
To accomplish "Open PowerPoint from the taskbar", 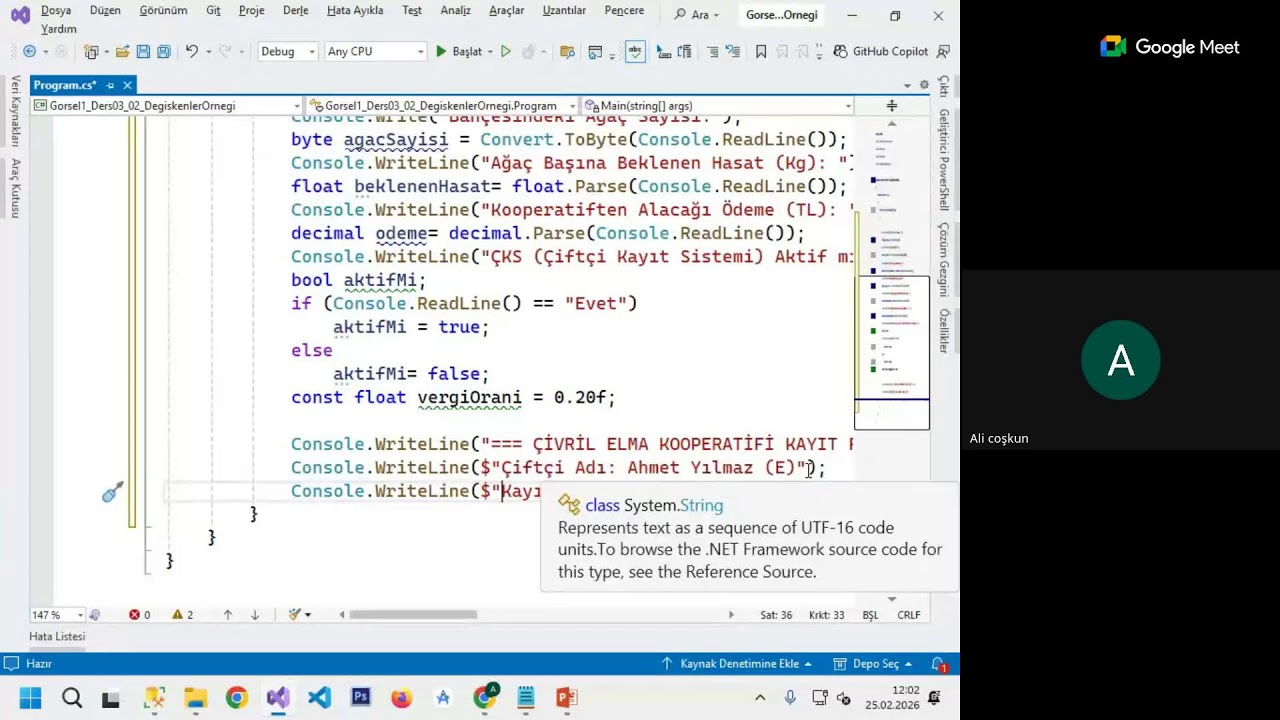I will 566,697.
